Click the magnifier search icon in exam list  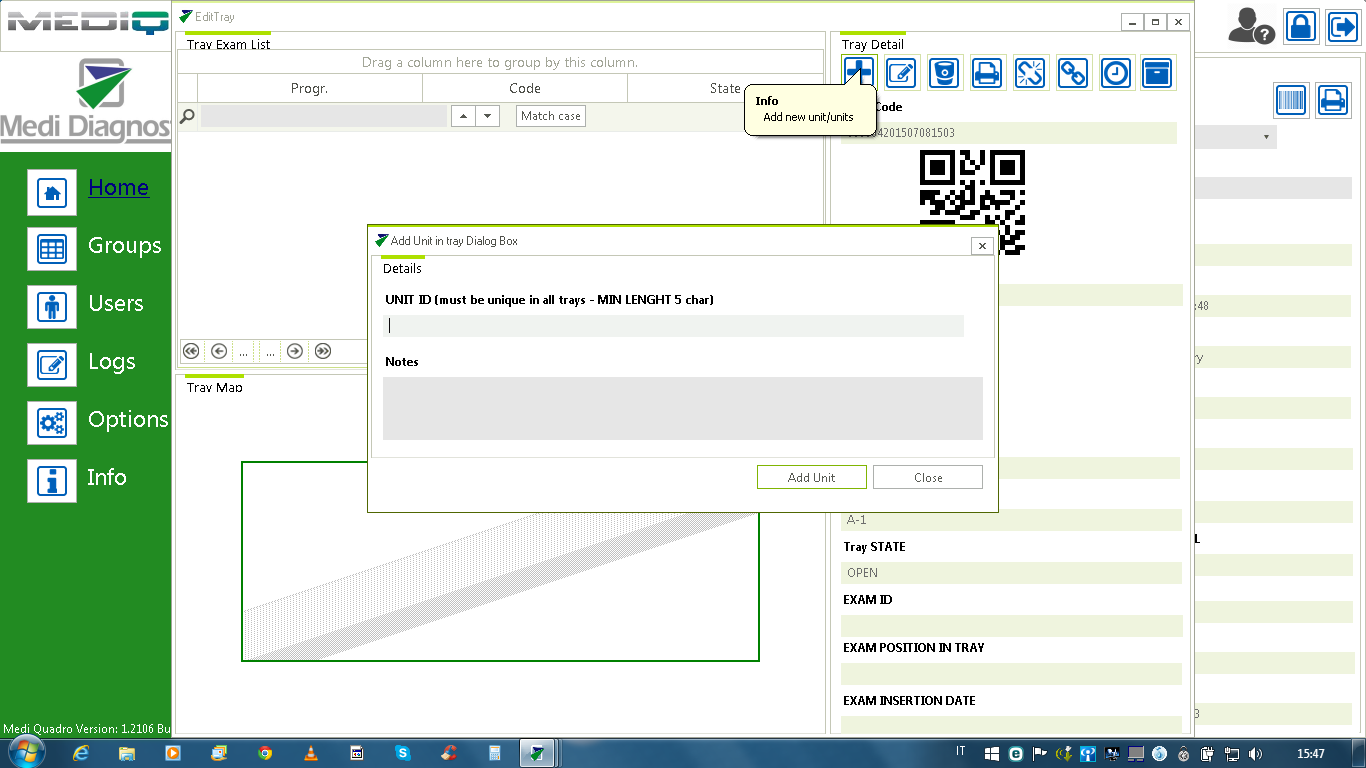pyautogui.click(x=187, y=117)
